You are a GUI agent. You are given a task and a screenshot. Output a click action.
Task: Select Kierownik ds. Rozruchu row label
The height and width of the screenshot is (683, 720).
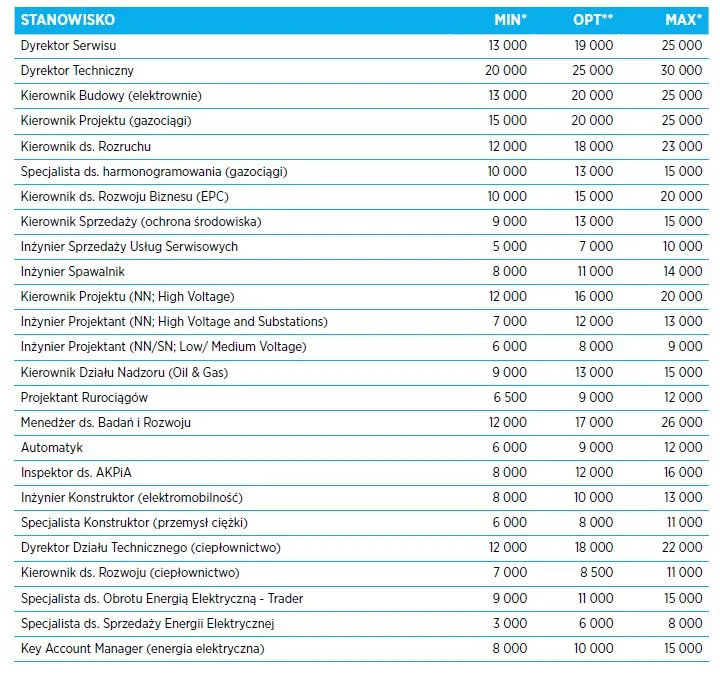point(86,147)
